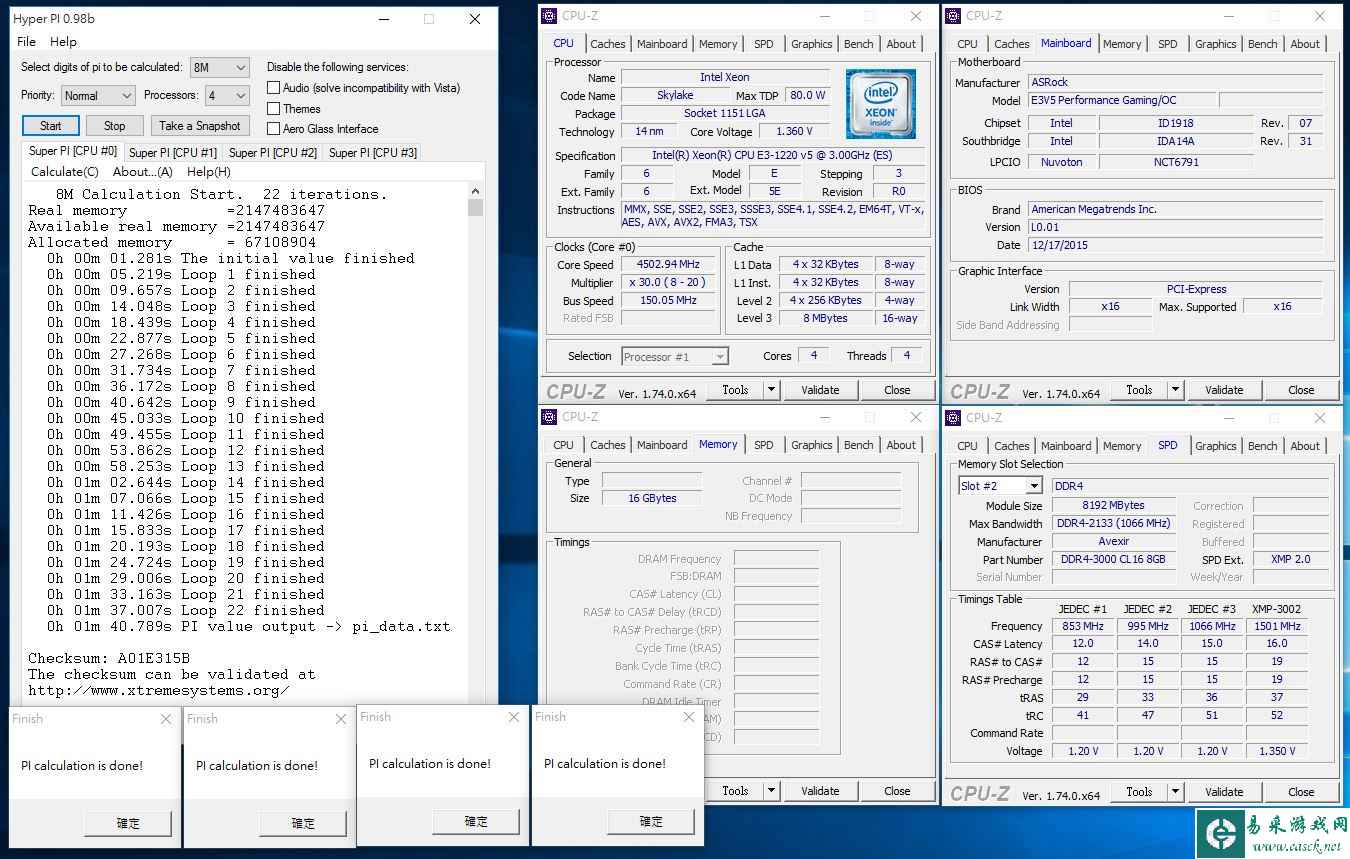
Task: Click the Stop button in Hyper PI
Action: point(115,126)
